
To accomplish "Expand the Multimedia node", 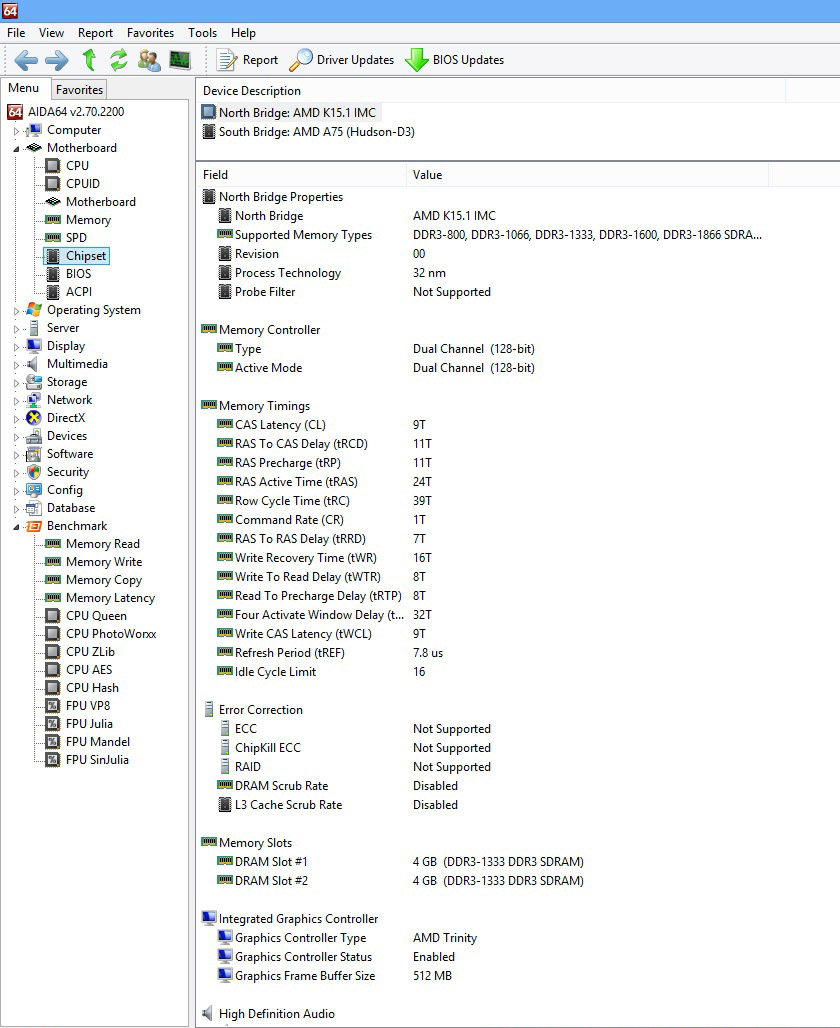I will click(17, 365).
